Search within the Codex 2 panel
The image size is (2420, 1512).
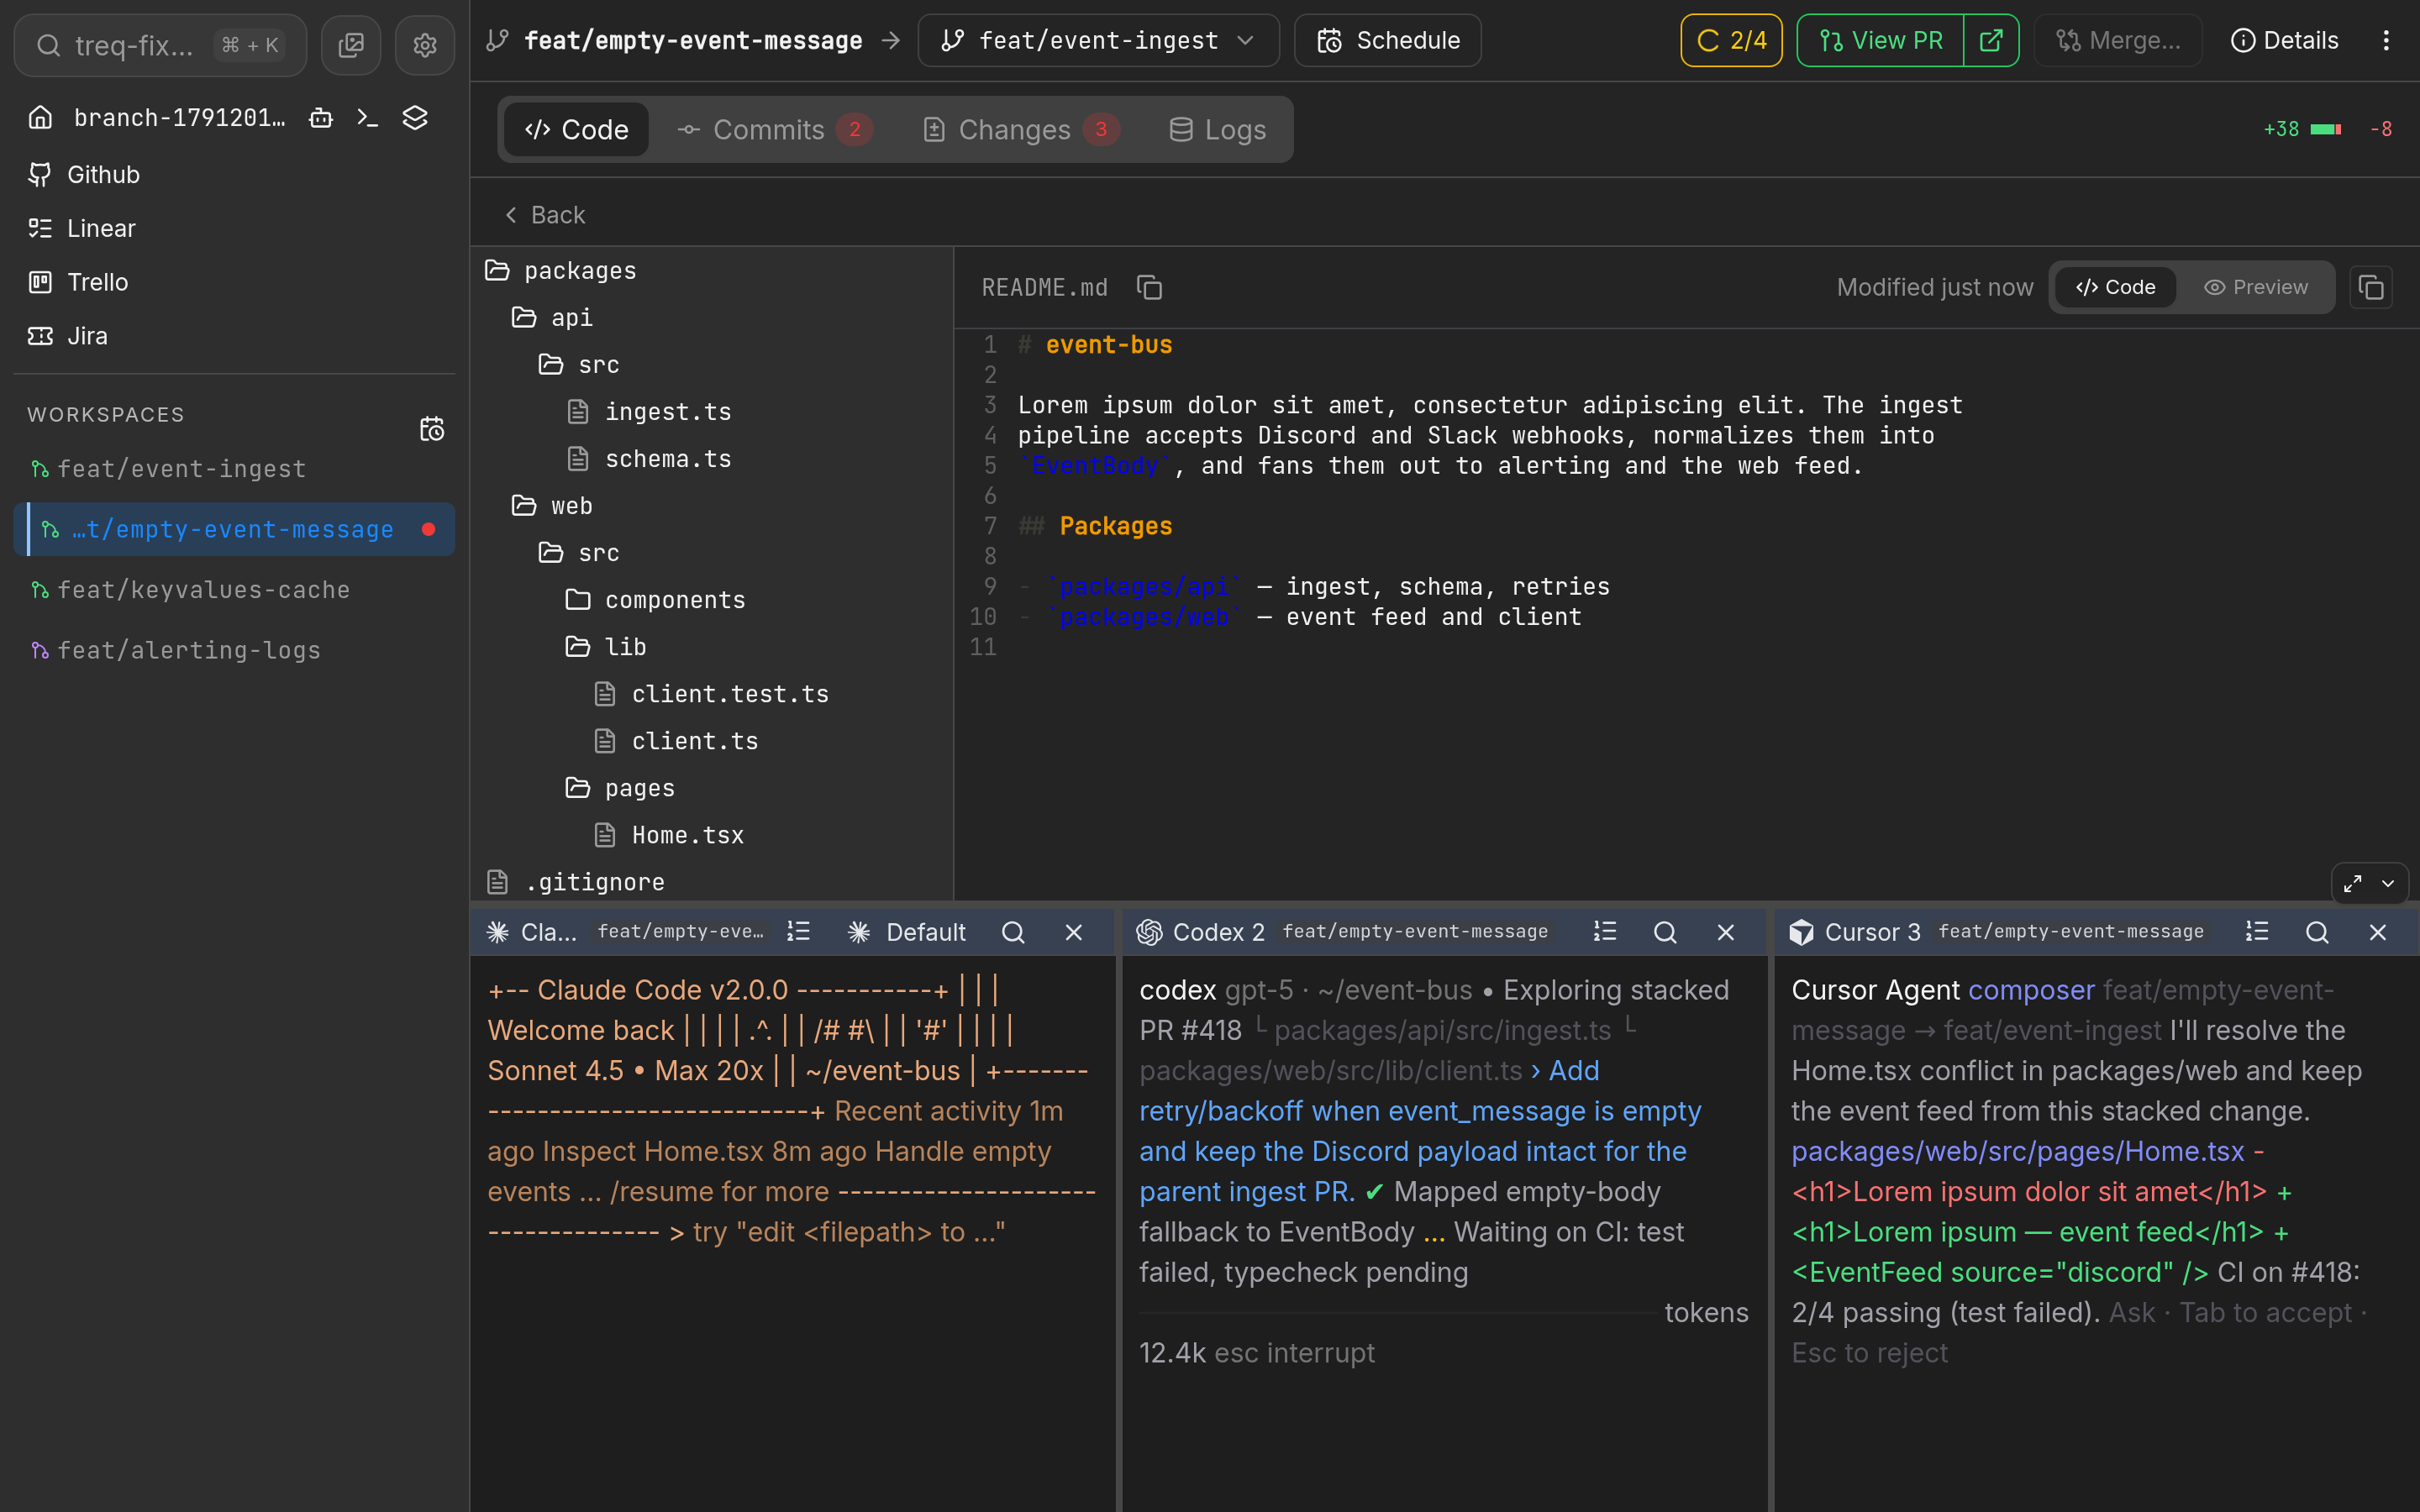pyautogui.click(x=1665, y=932)
